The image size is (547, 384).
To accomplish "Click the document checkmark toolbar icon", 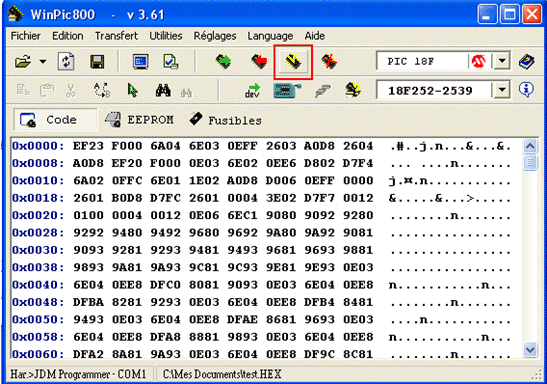I will [x=171, y=62].
